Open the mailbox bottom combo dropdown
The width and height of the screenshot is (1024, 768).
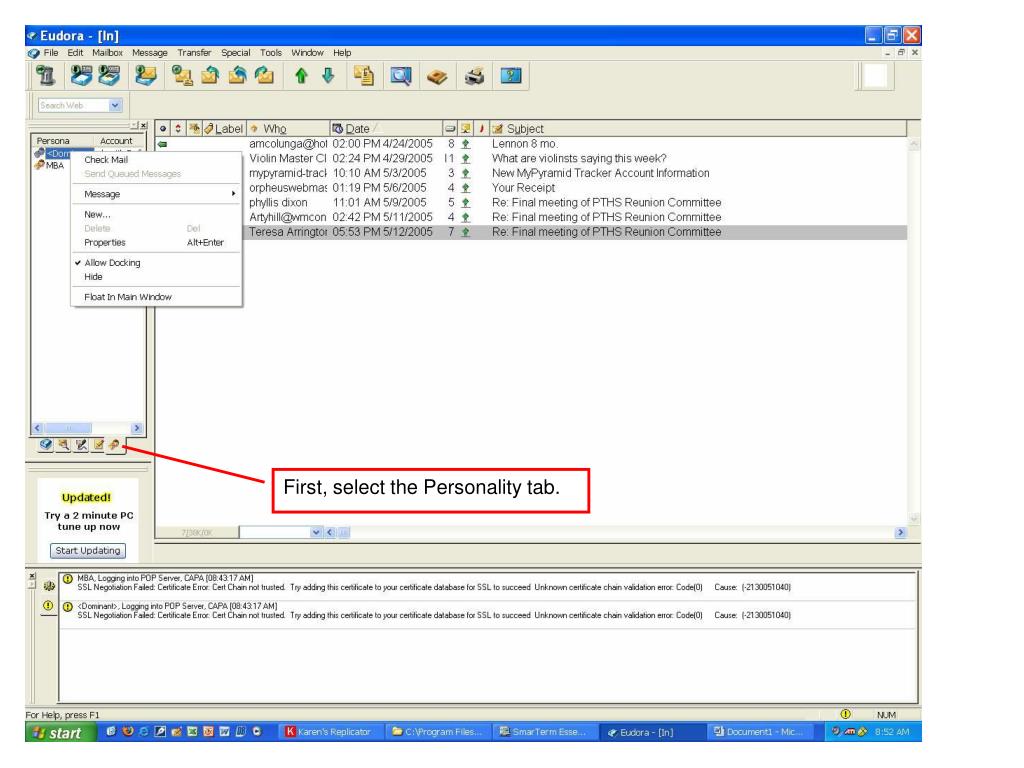pos(316,532)
